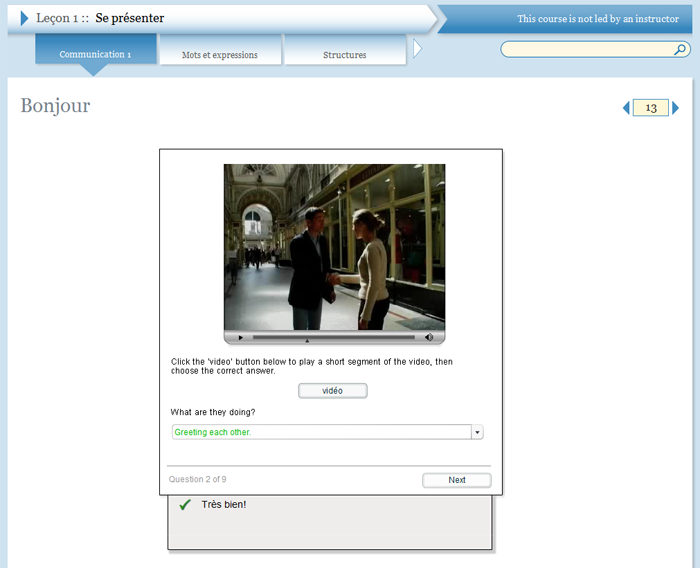Screen dimensions: 700x568
Task: Select the 'Greeting each other.' combo box
Action: pos(327,432)
